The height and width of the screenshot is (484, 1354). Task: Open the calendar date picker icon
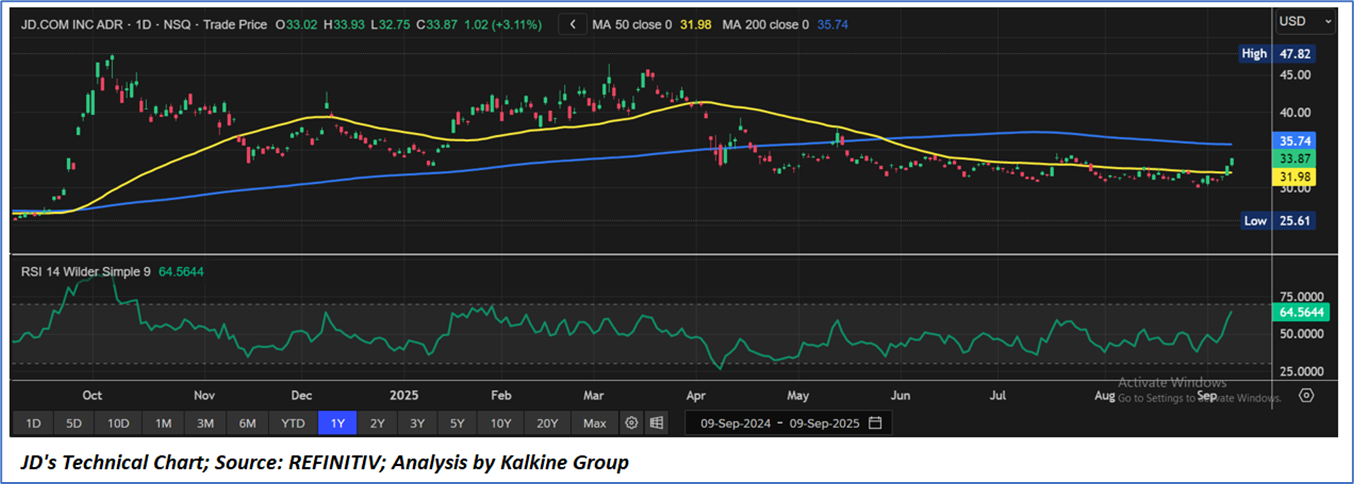point(875,423)
